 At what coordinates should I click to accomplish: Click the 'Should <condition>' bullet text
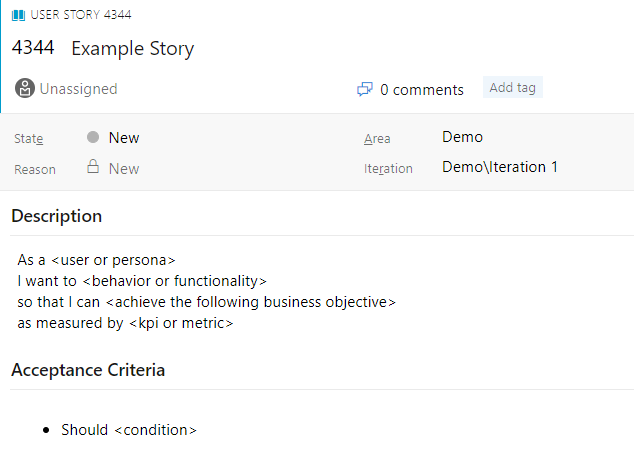pos(129,430)
